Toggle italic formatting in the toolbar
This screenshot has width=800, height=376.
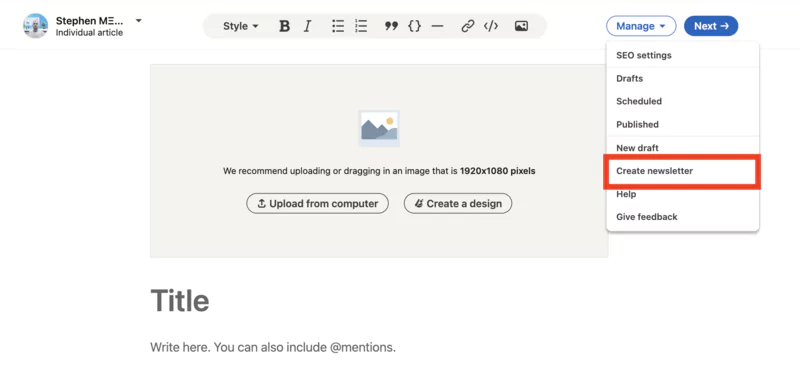click(307, 26)
